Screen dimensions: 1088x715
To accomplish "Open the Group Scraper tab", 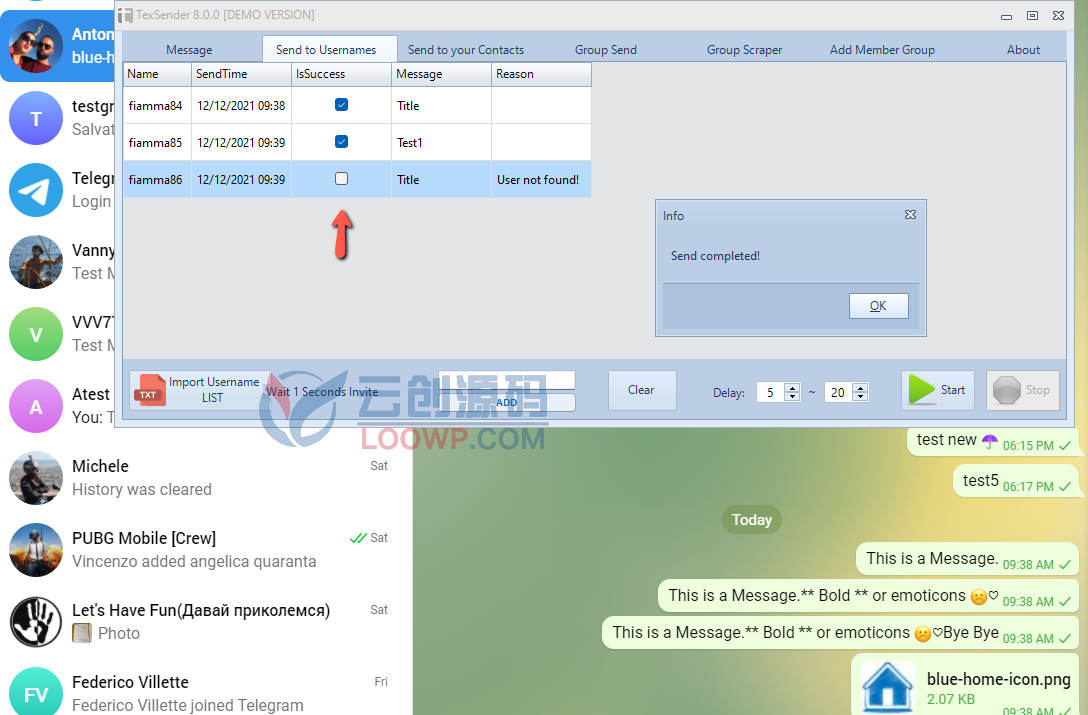I will 745,50.
